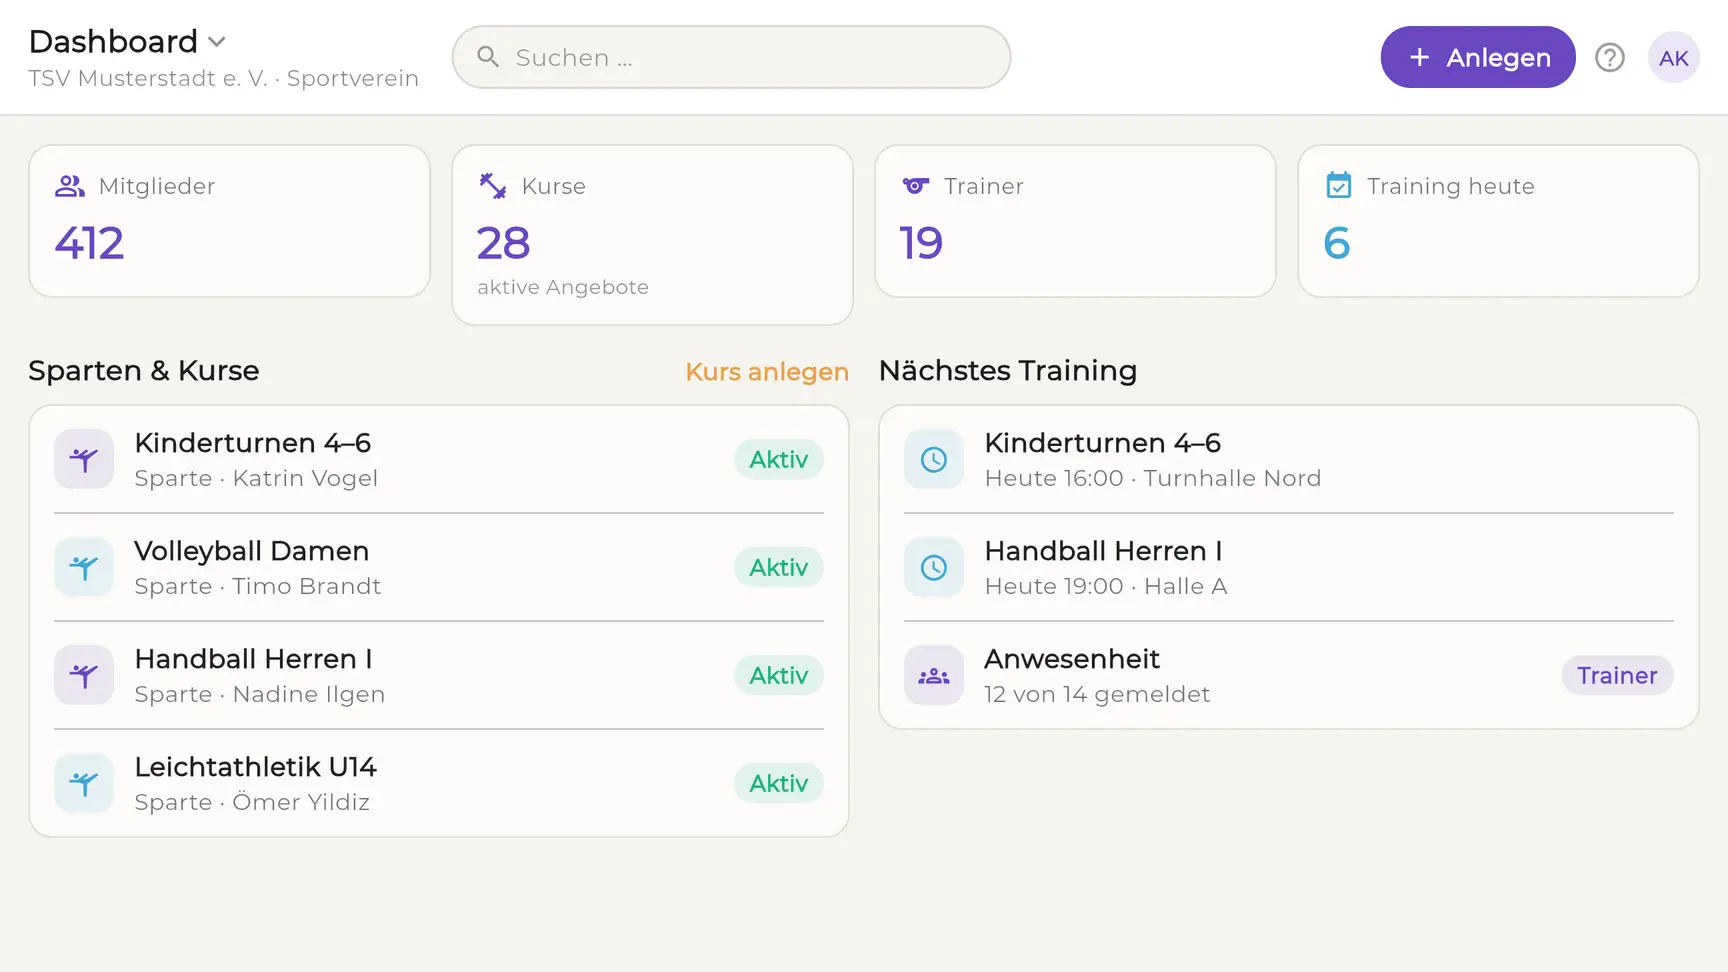
Task: Click Aktiv badge for Leichtathletik U14
Action: click(779, 783)
